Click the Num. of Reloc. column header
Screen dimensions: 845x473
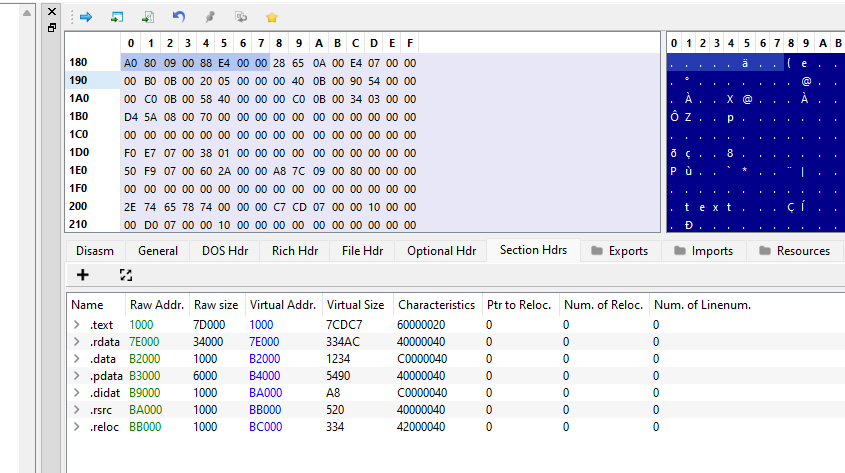click(x=604, y=305)
